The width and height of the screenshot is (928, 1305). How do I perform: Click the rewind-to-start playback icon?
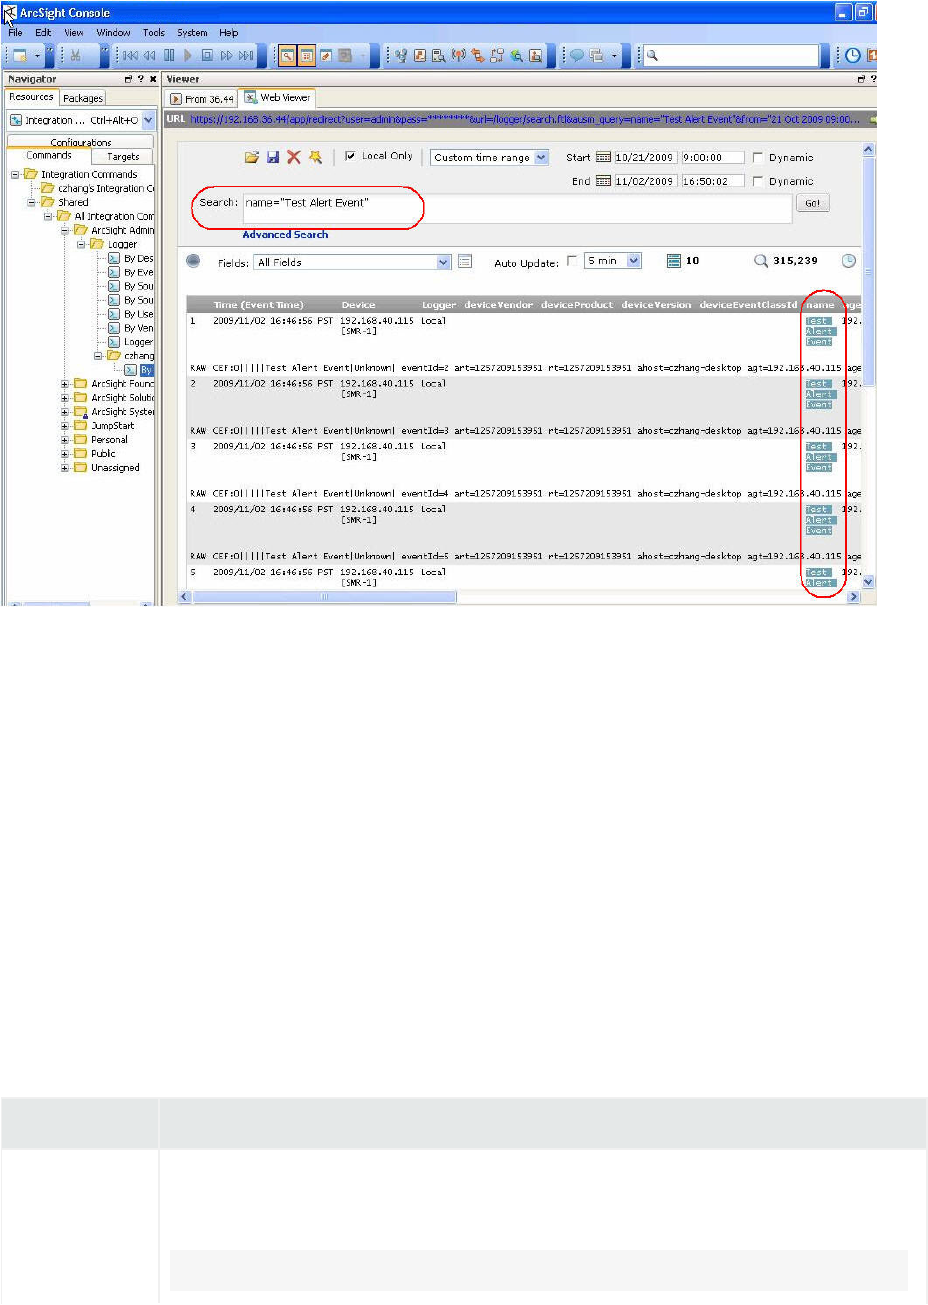coord(130,56)
